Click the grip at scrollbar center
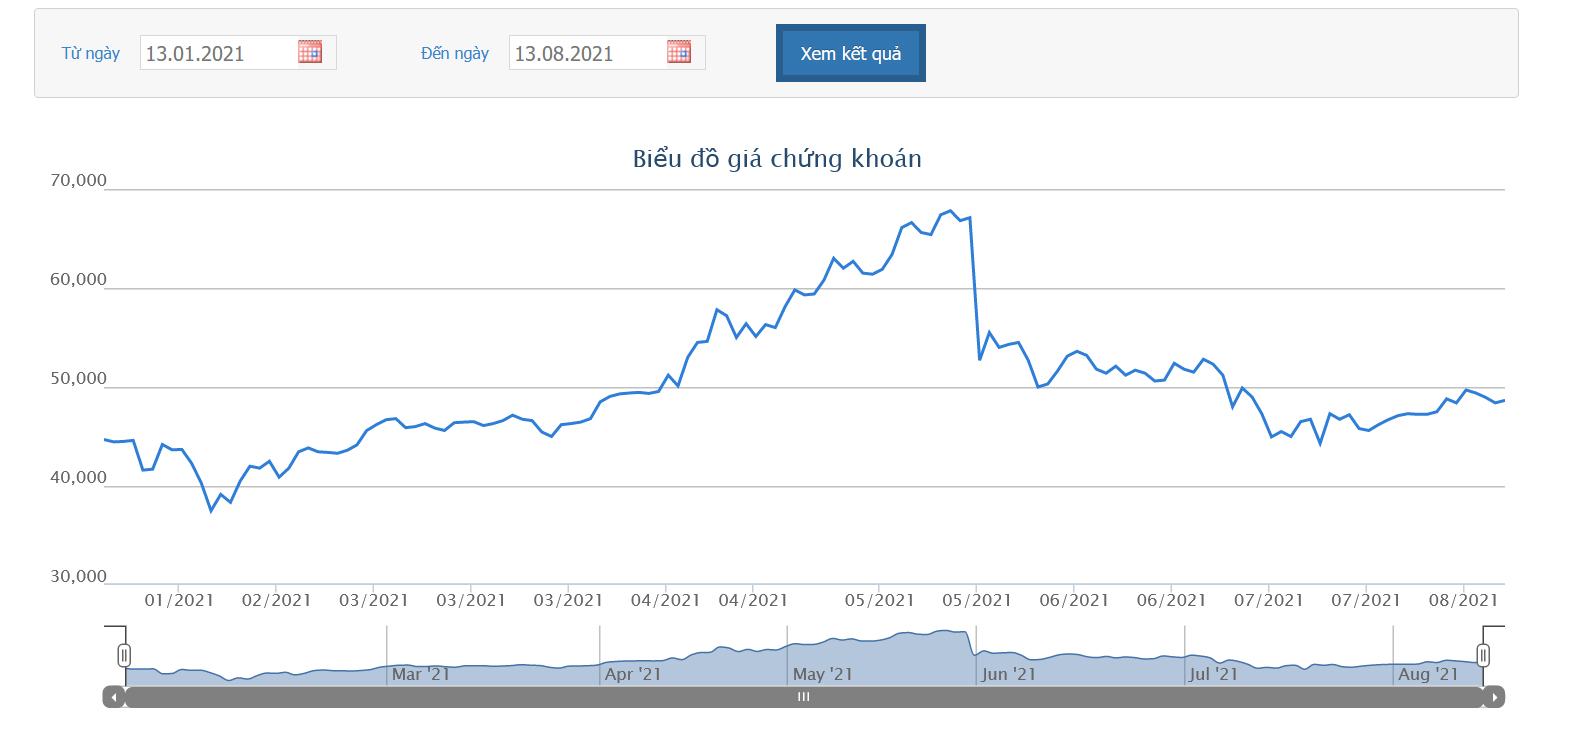Image resolution: width=1585 pixels, height=735 pixels. 803,697
